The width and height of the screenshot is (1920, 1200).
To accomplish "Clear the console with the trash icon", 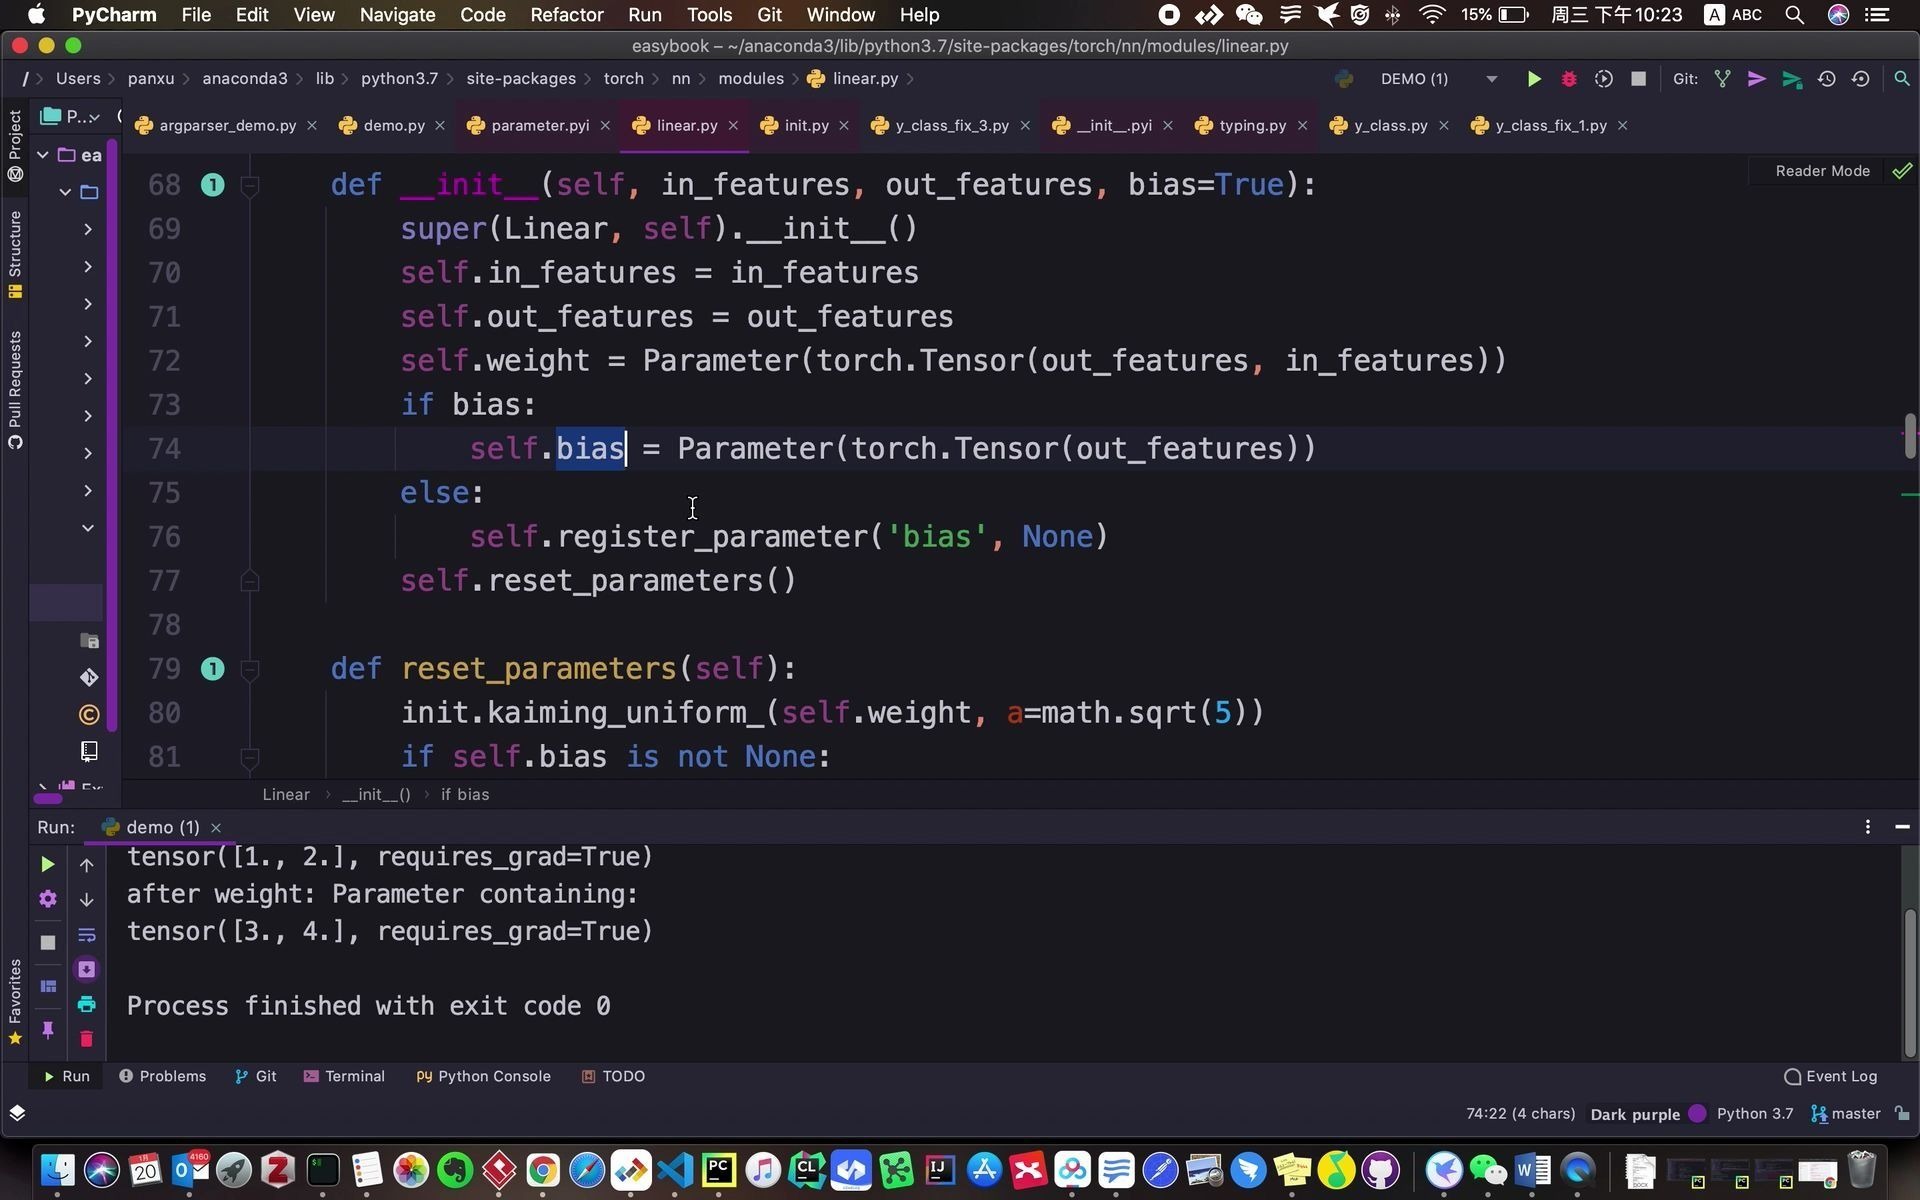I will 87,1039.
